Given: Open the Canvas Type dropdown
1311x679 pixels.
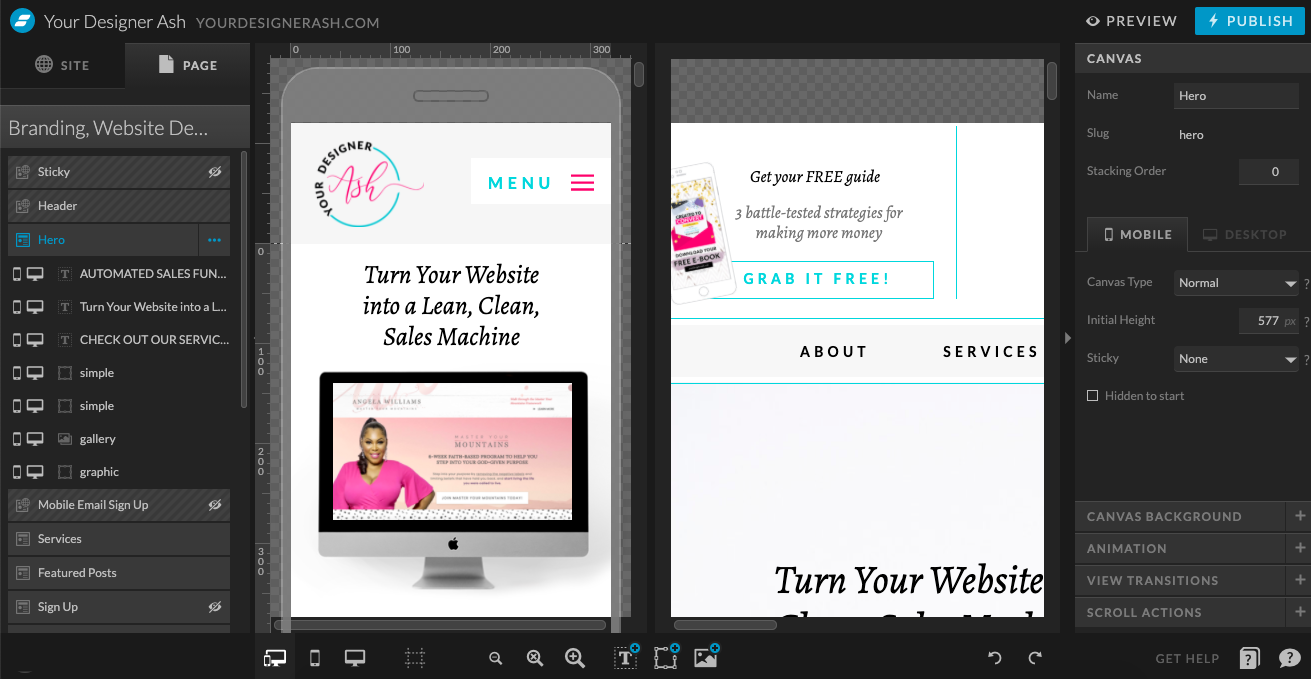Looking at the screenshot, I should [x=1236, y=283].
